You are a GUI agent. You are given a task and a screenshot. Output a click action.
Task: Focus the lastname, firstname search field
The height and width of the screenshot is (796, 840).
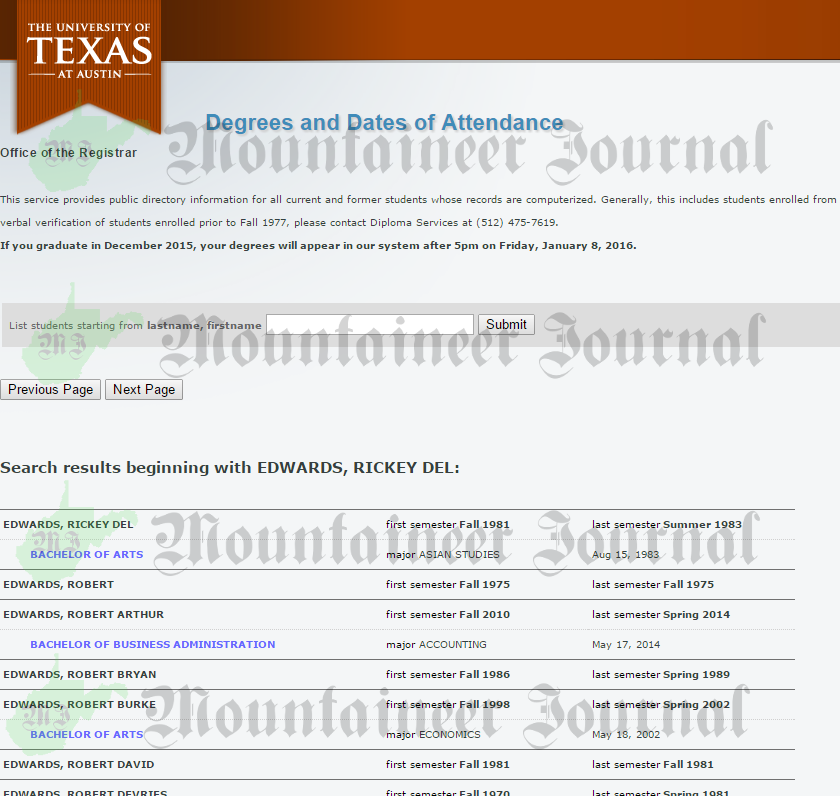point(370,325)
